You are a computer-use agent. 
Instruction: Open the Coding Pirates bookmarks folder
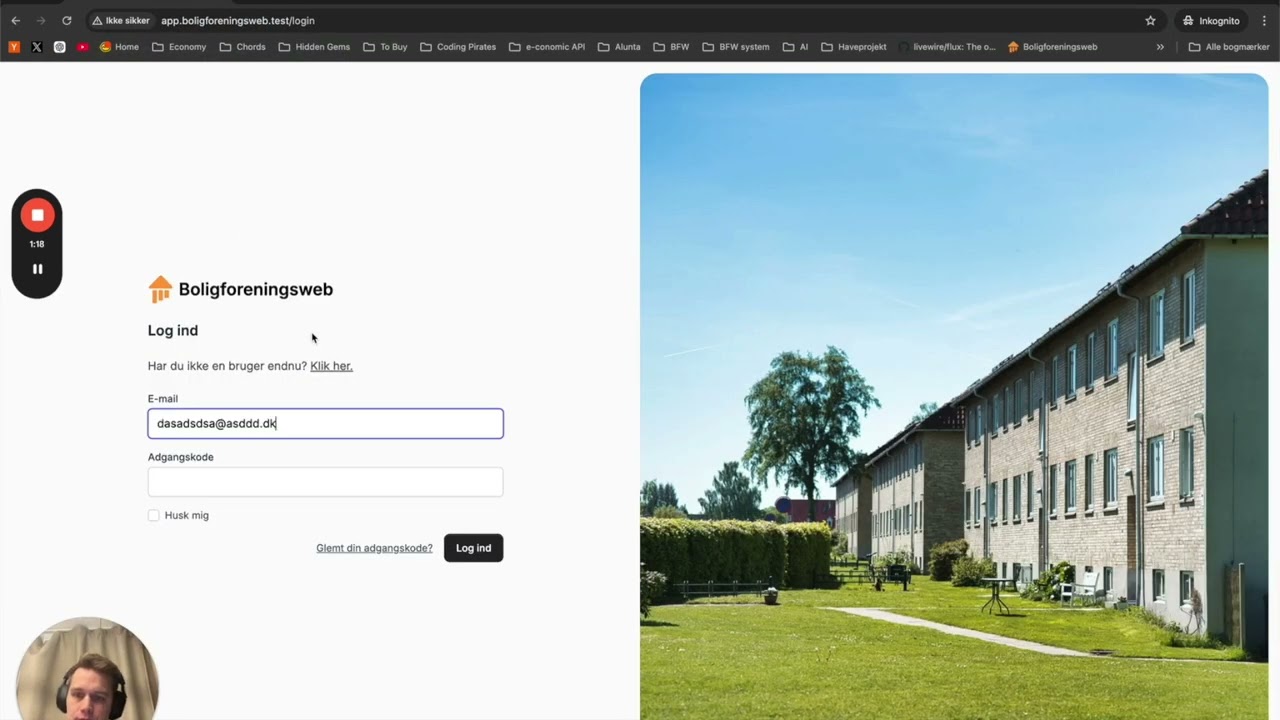pyautogui.click(x=458, y=47)
